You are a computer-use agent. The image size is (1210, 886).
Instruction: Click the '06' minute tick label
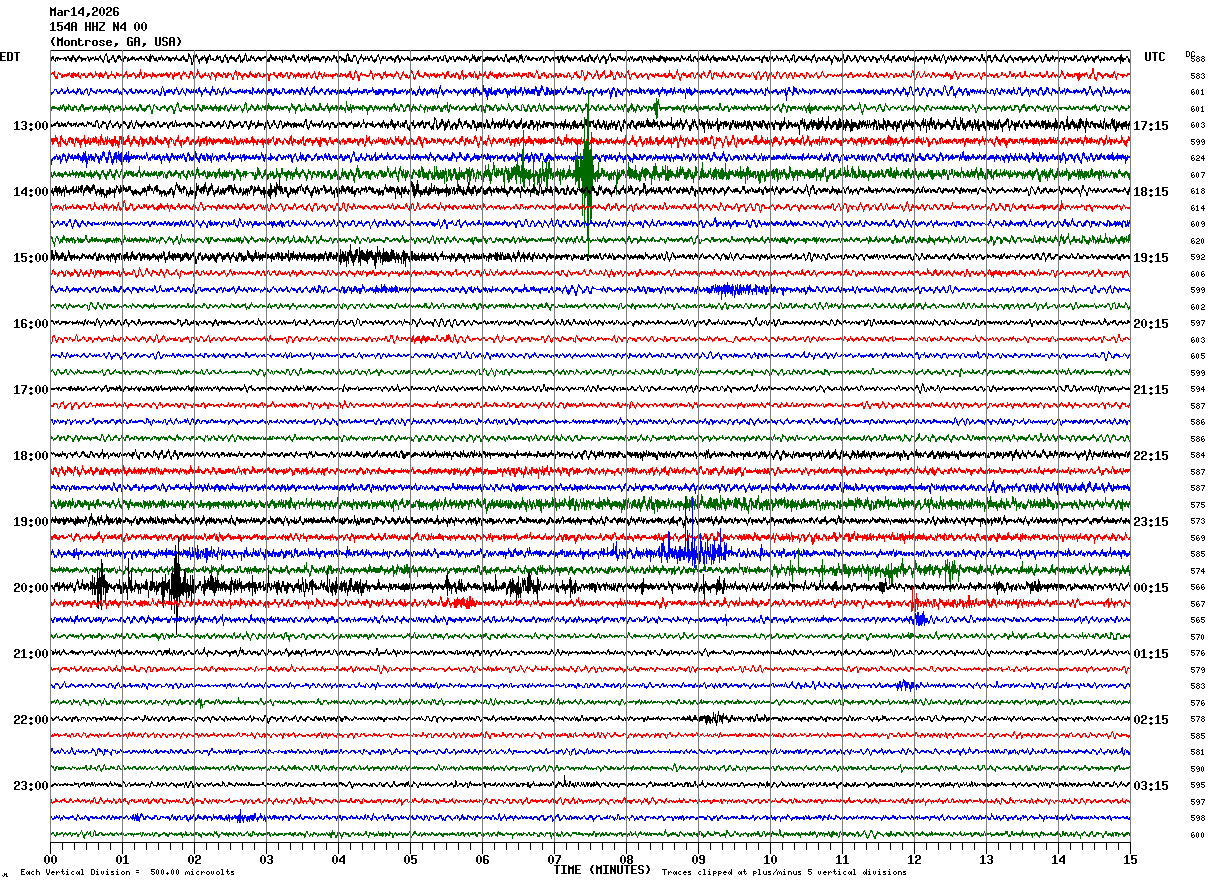(482, 859)
